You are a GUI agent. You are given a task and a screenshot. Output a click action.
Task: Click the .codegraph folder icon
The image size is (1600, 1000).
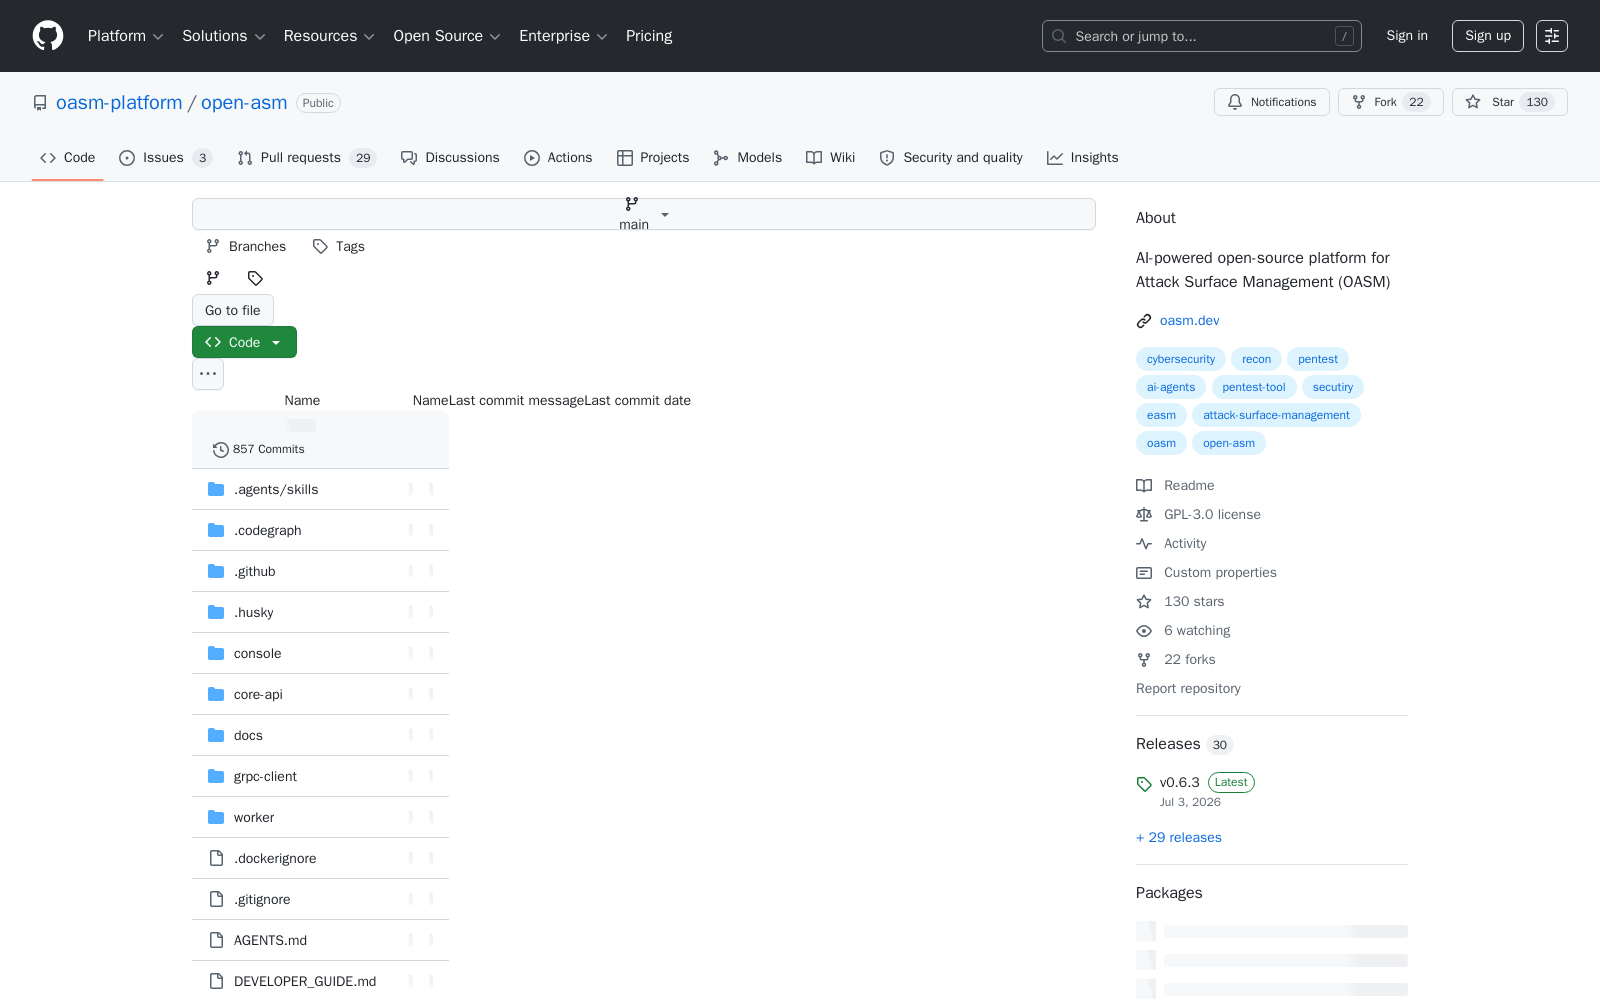[216, 530]
